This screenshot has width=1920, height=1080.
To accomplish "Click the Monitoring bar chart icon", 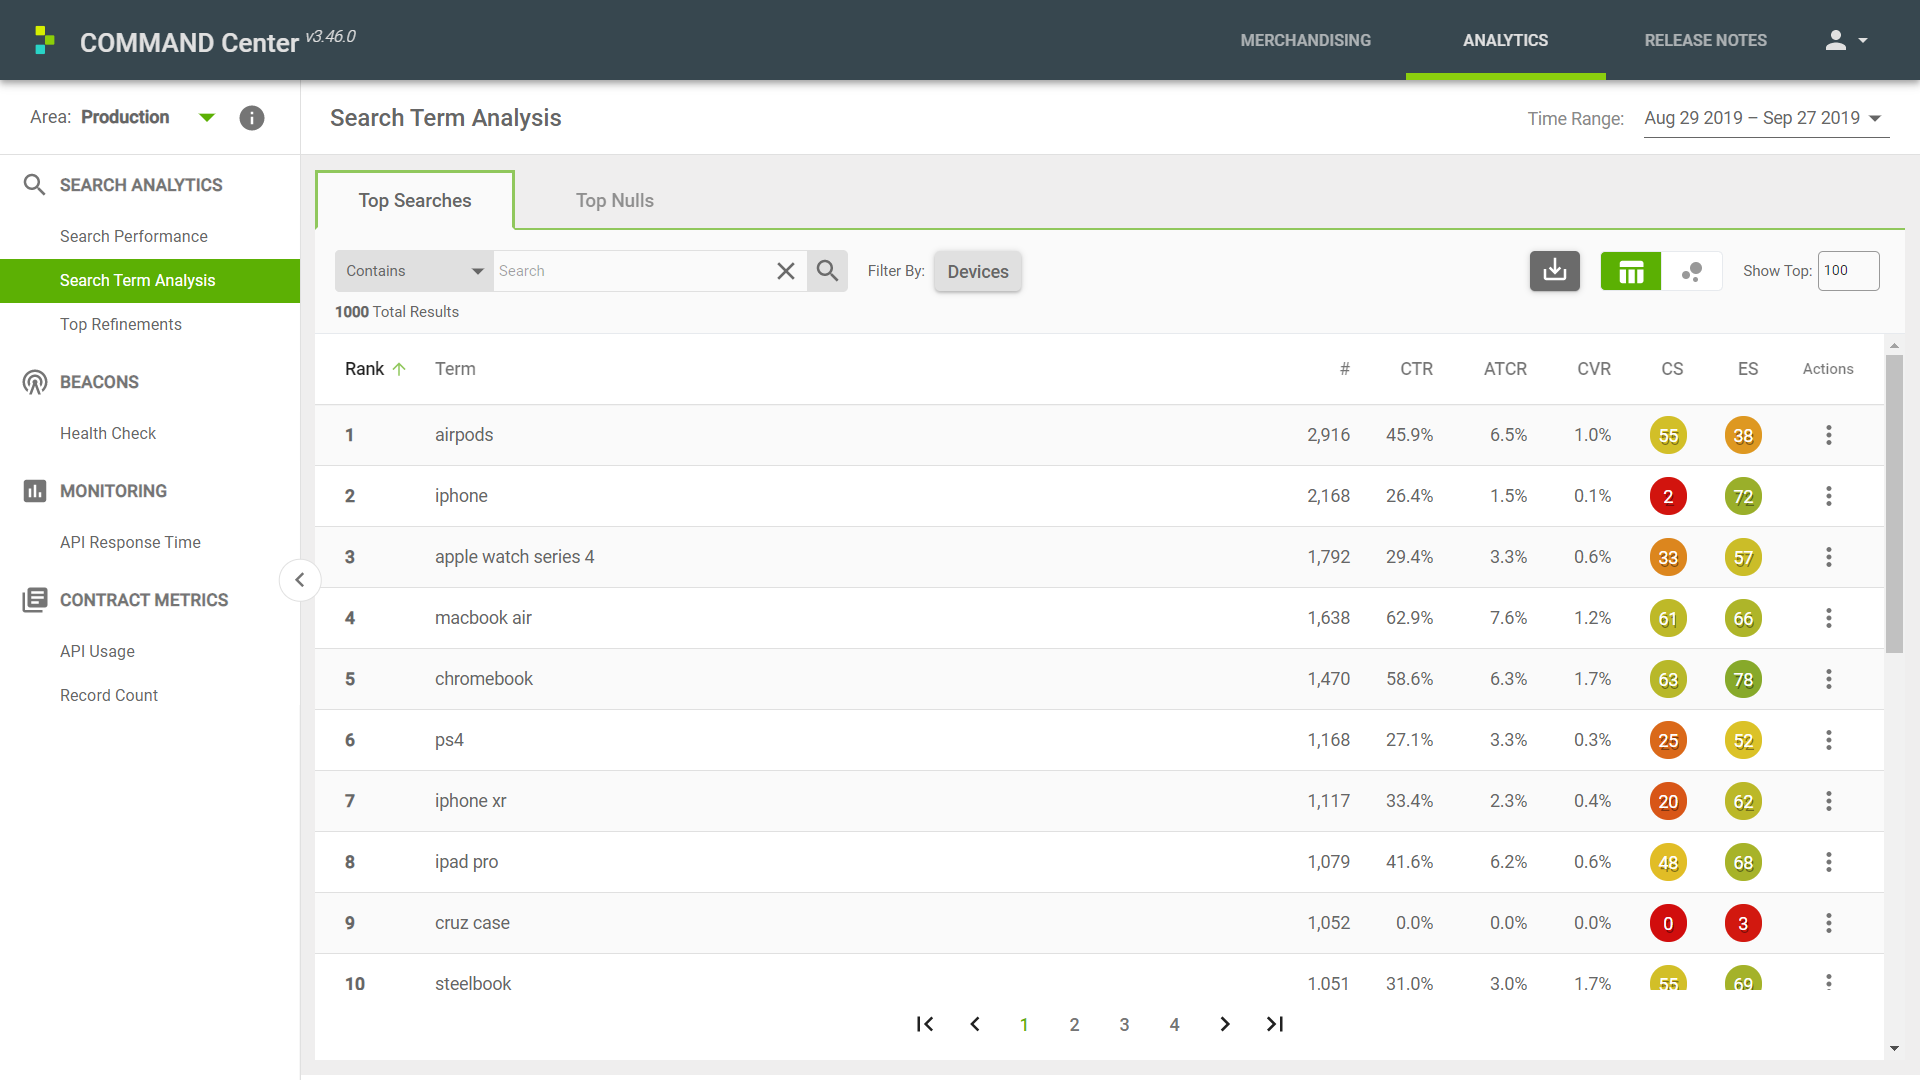I will click(x=35, y=491).
